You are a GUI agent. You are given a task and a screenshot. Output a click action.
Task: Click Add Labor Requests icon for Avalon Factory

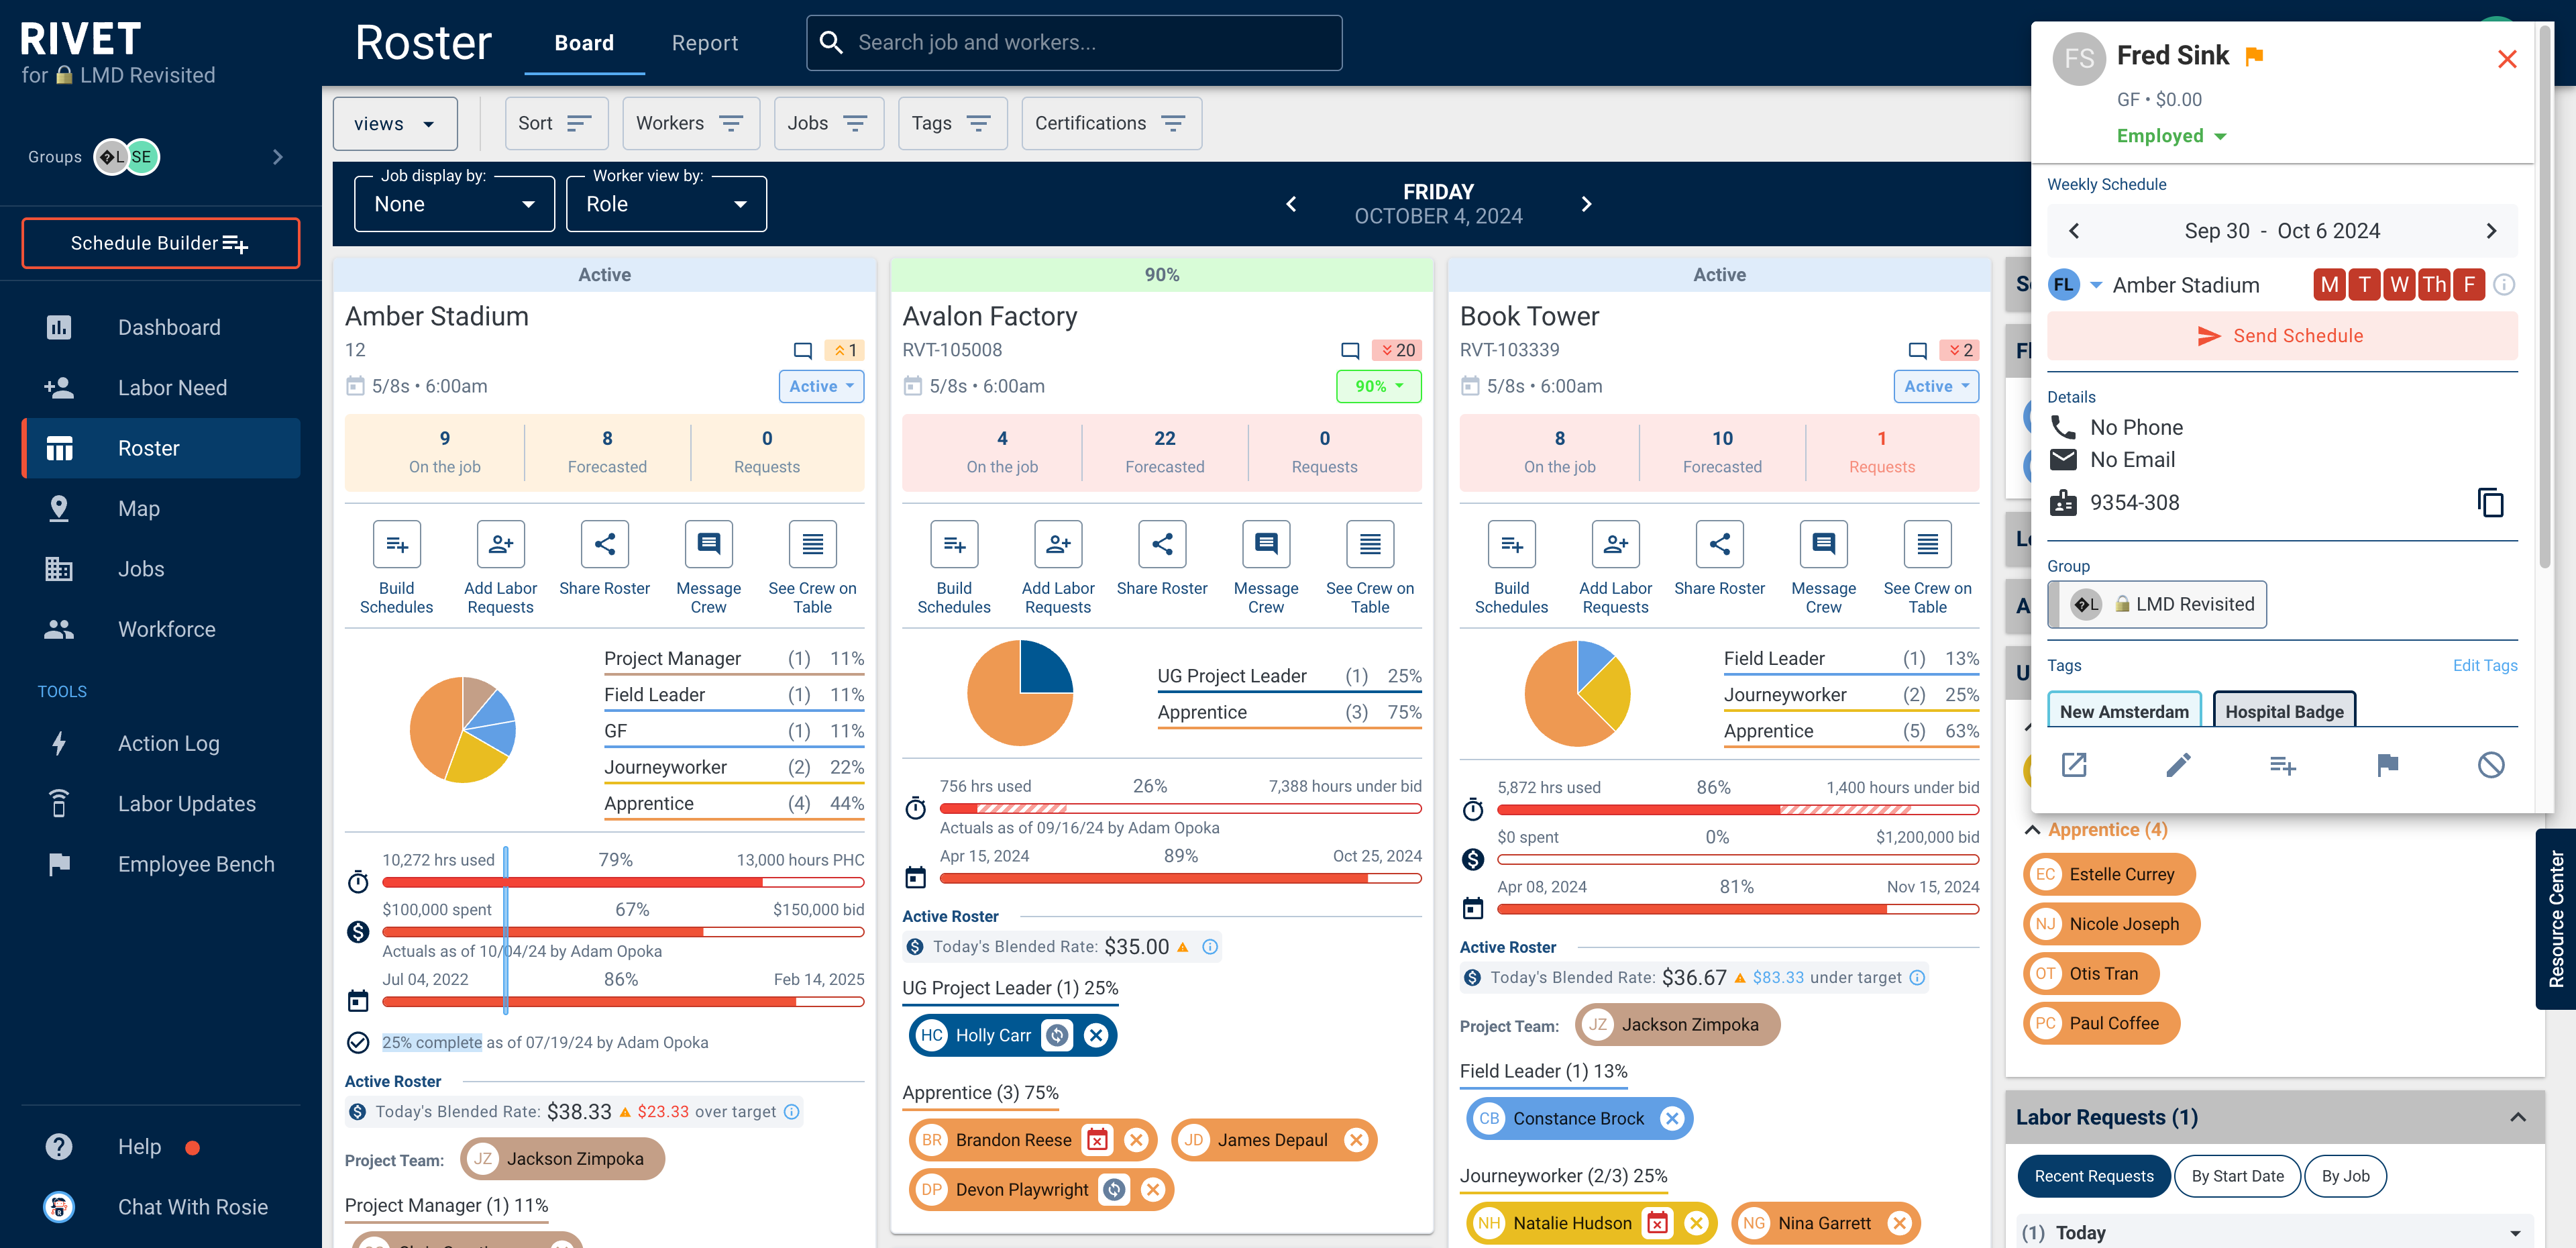click(1058, 544)
